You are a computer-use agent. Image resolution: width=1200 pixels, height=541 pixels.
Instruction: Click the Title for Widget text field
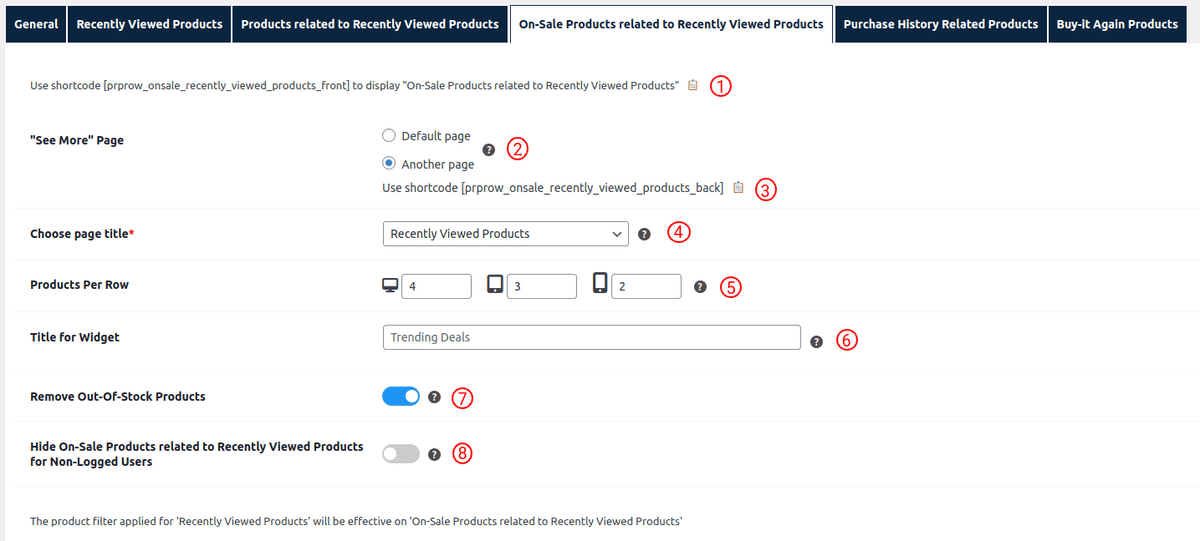pyautogui.click(x=591, y=338)
